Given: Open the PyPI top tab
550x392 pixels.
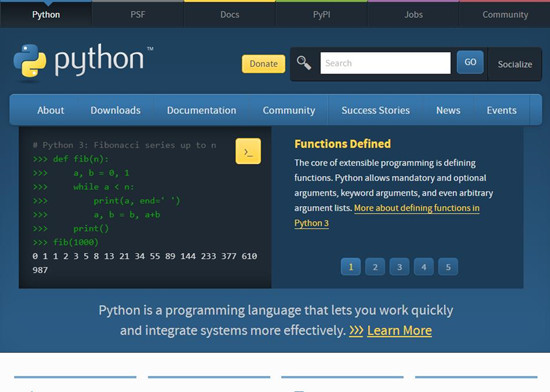Looking at the screenshot, I should tap(322, 15).
